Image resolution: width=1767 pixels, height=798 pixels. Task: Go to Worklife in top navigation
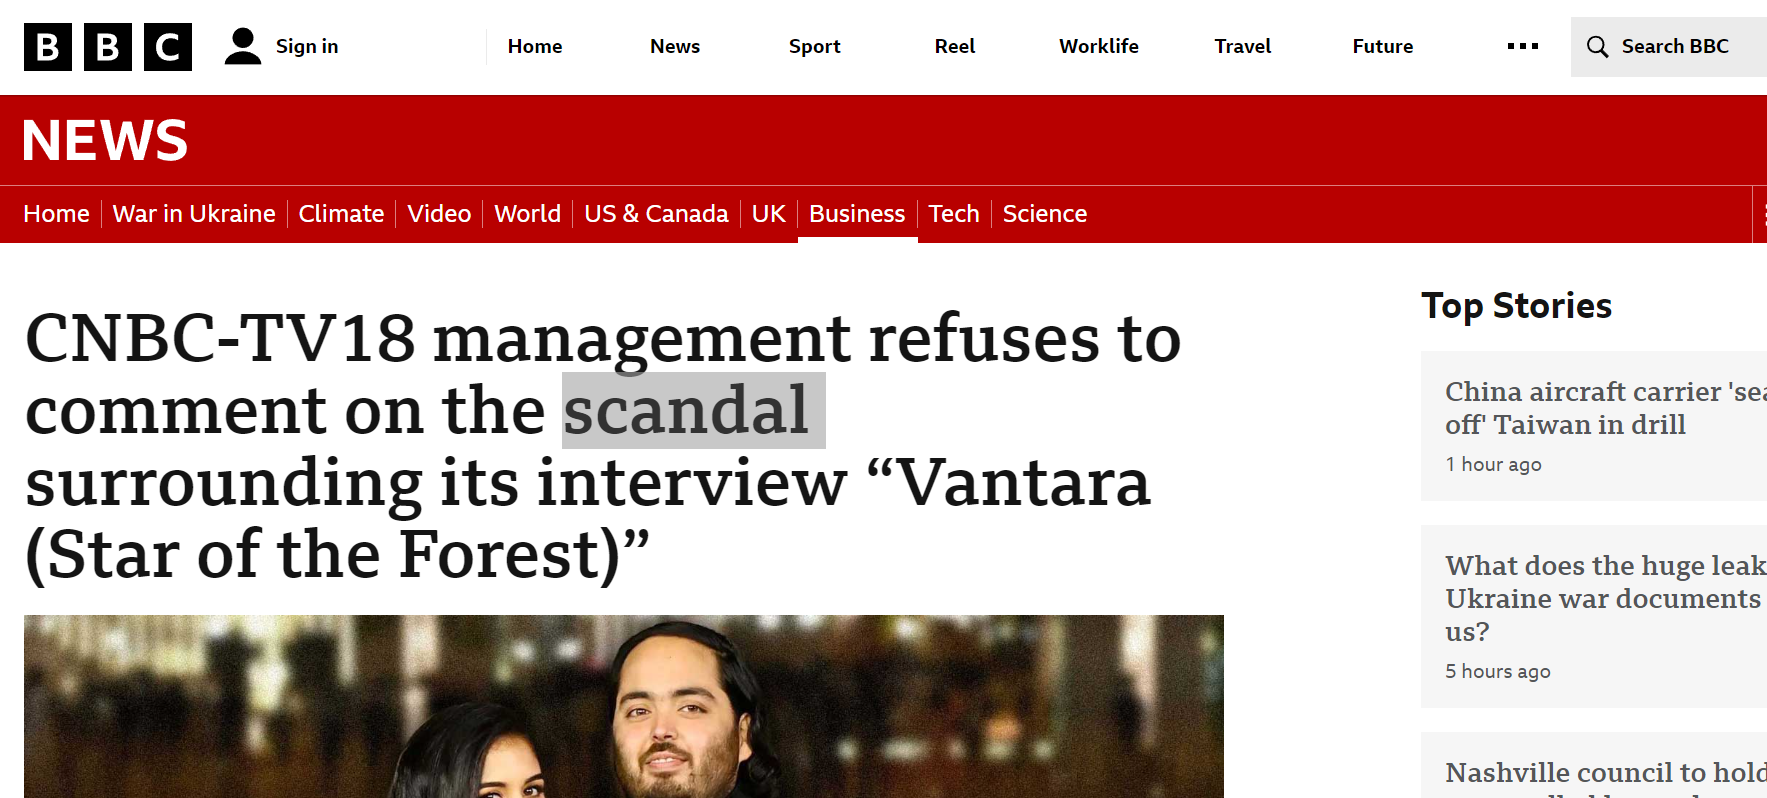(1098, 47)
